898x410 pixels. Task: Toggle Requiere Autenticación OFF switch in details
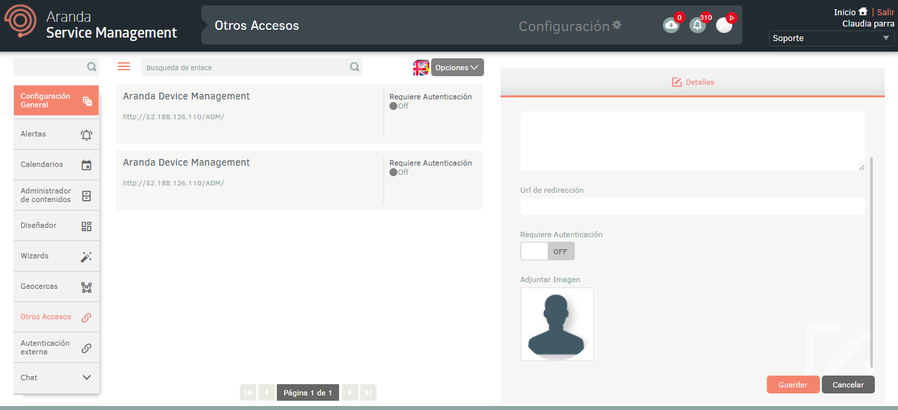point(548,251)
